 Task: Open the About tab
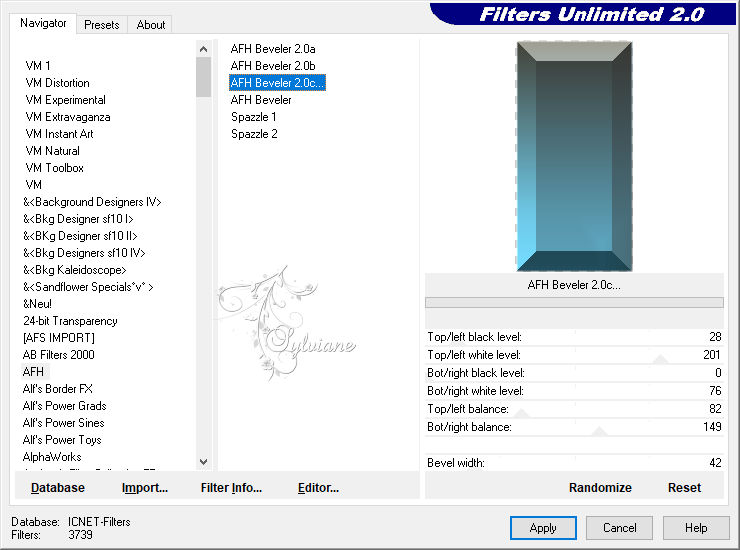(x=151, y=25)
